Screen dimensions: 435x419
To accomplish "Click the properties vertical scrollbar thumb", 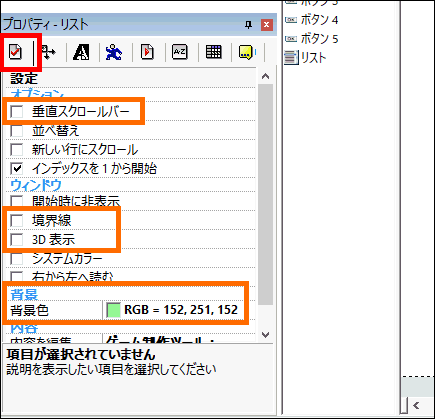I will pyautogui.click(x=265, y=194).
